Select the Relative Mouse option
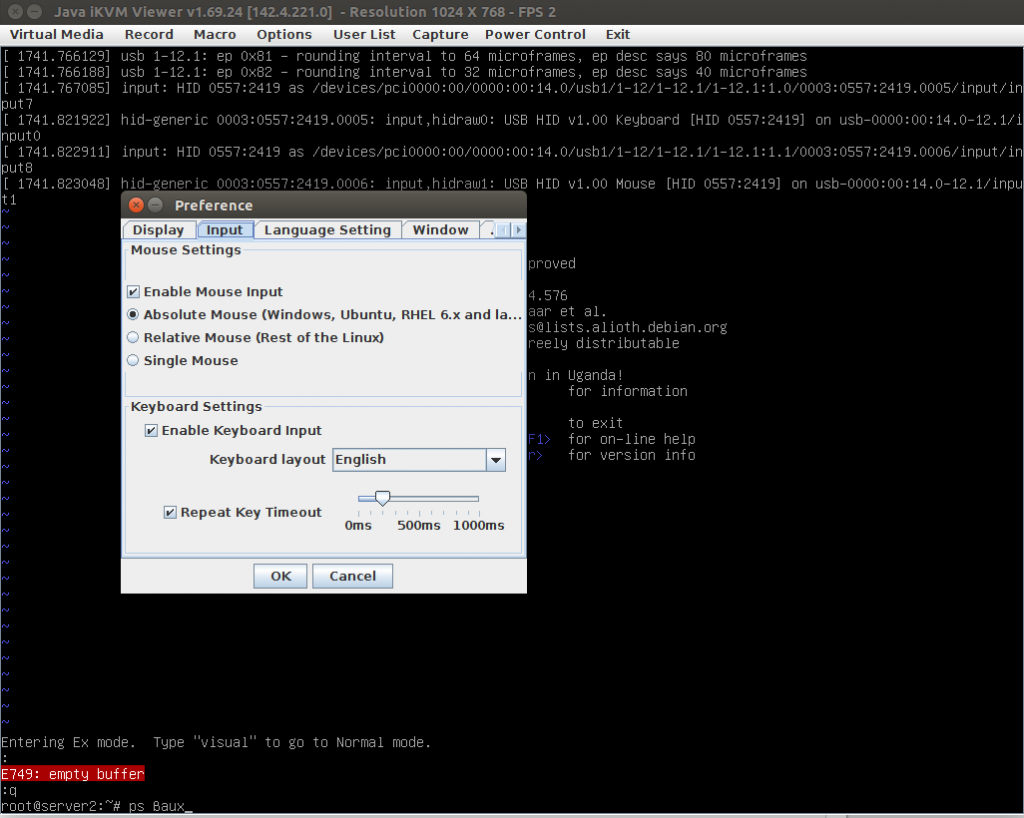Screen dimensions: 1024x818 (x=133, y=338)
